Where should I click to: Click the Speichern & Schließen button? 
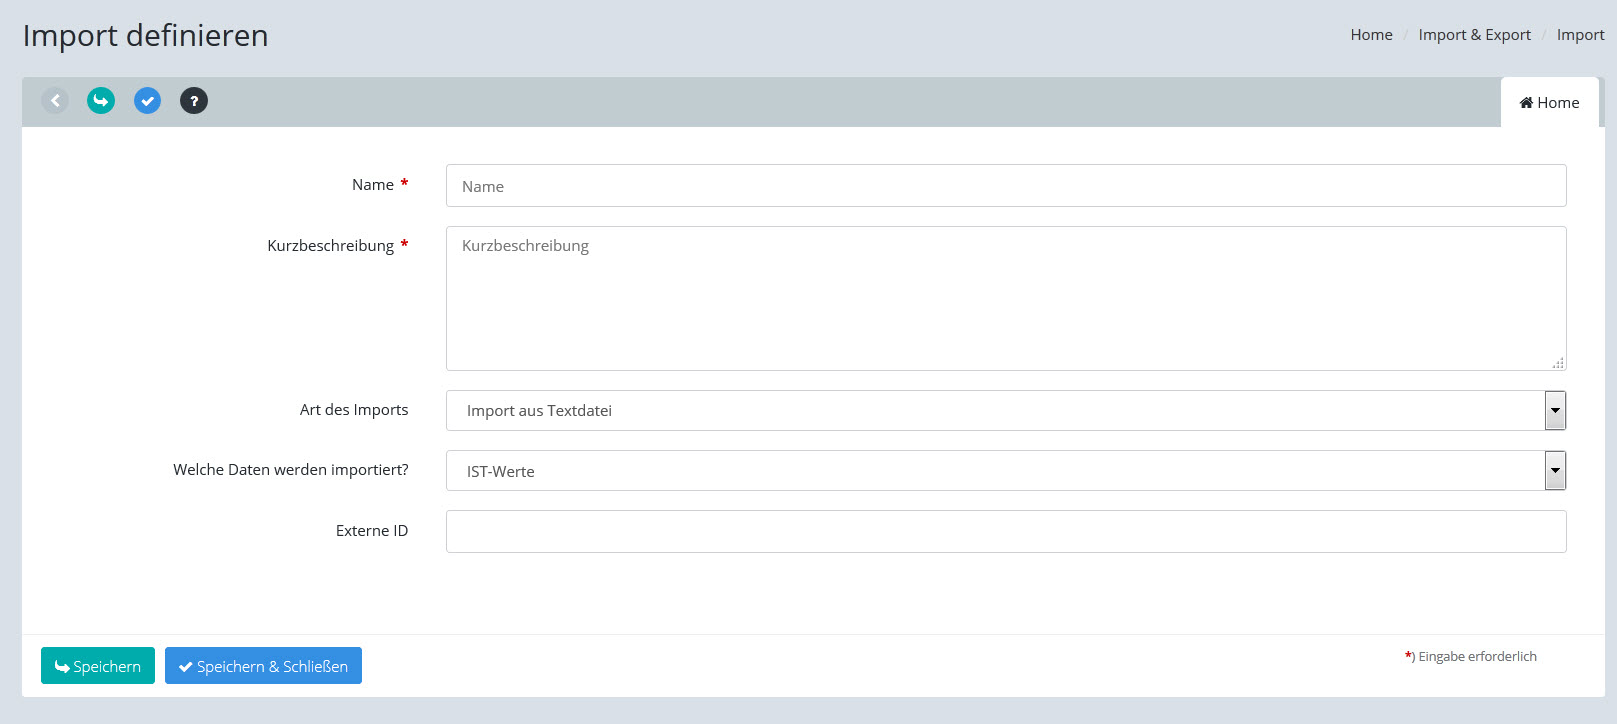click(x=263, y=666)
